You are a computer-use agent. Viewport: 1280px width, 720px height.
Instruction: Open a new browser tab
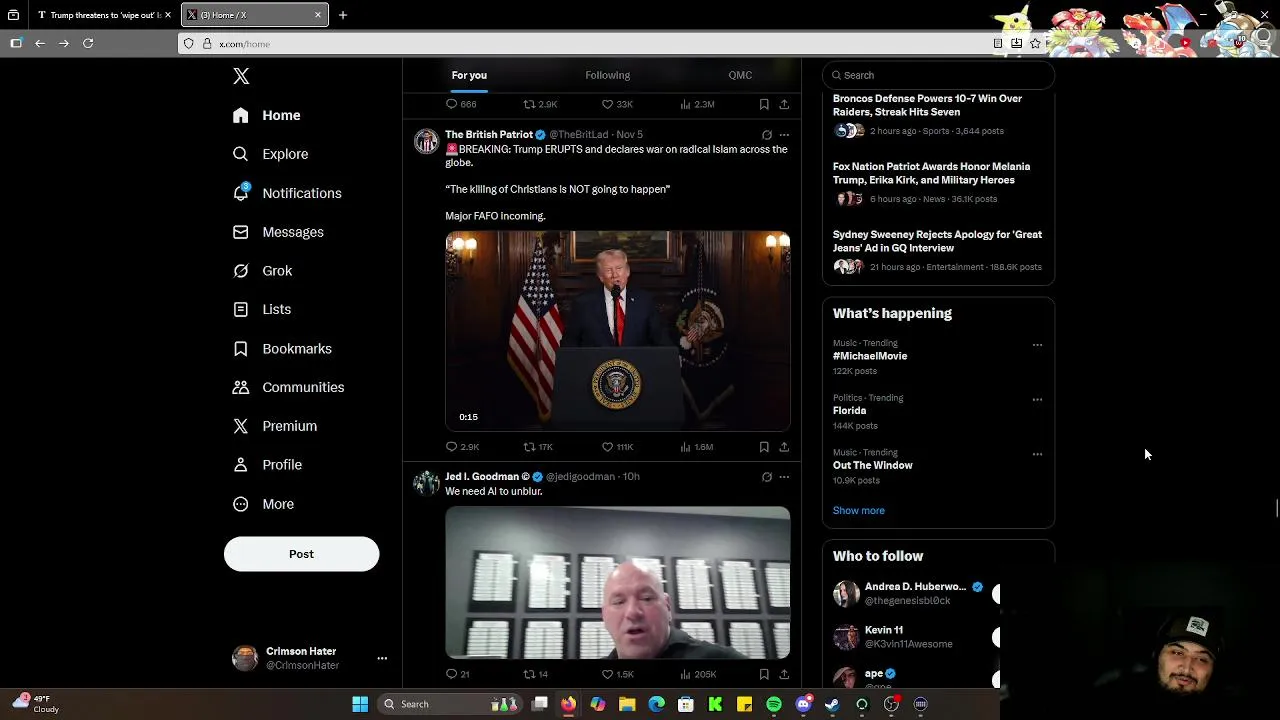click(x=343, y=15)
